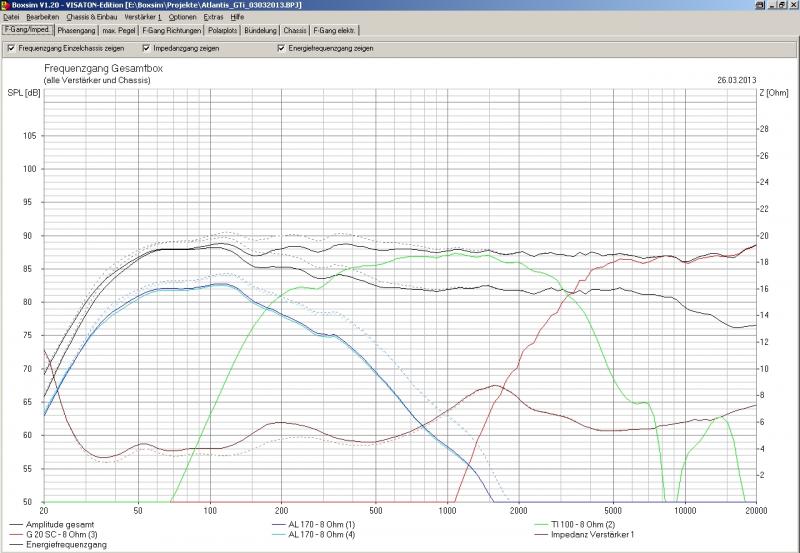This screenshot has width=800, height=553.
Task: Show the Hilfe menu
Action: coord(237,17)
